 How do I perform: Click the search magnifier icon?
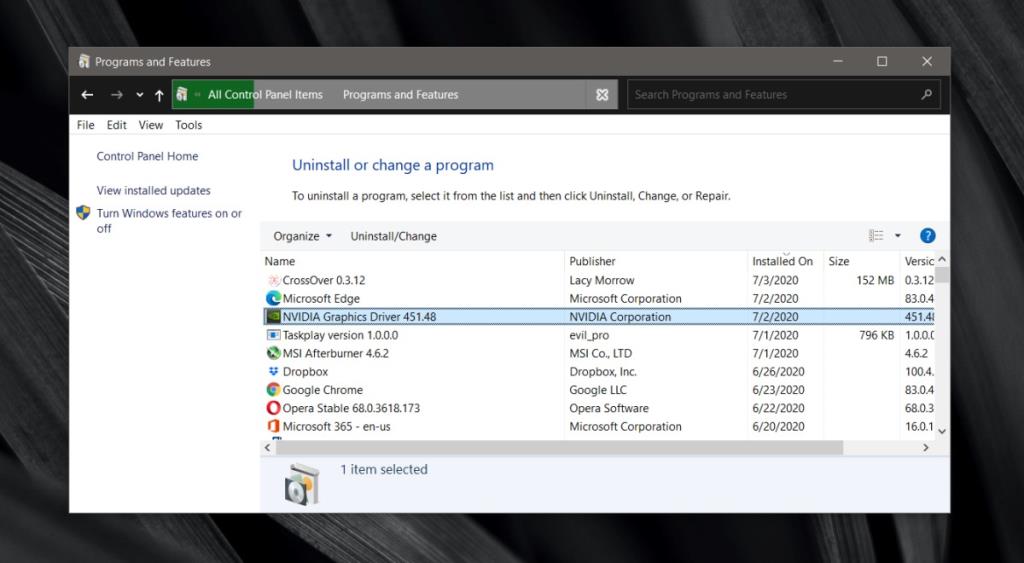coord(926,95)
